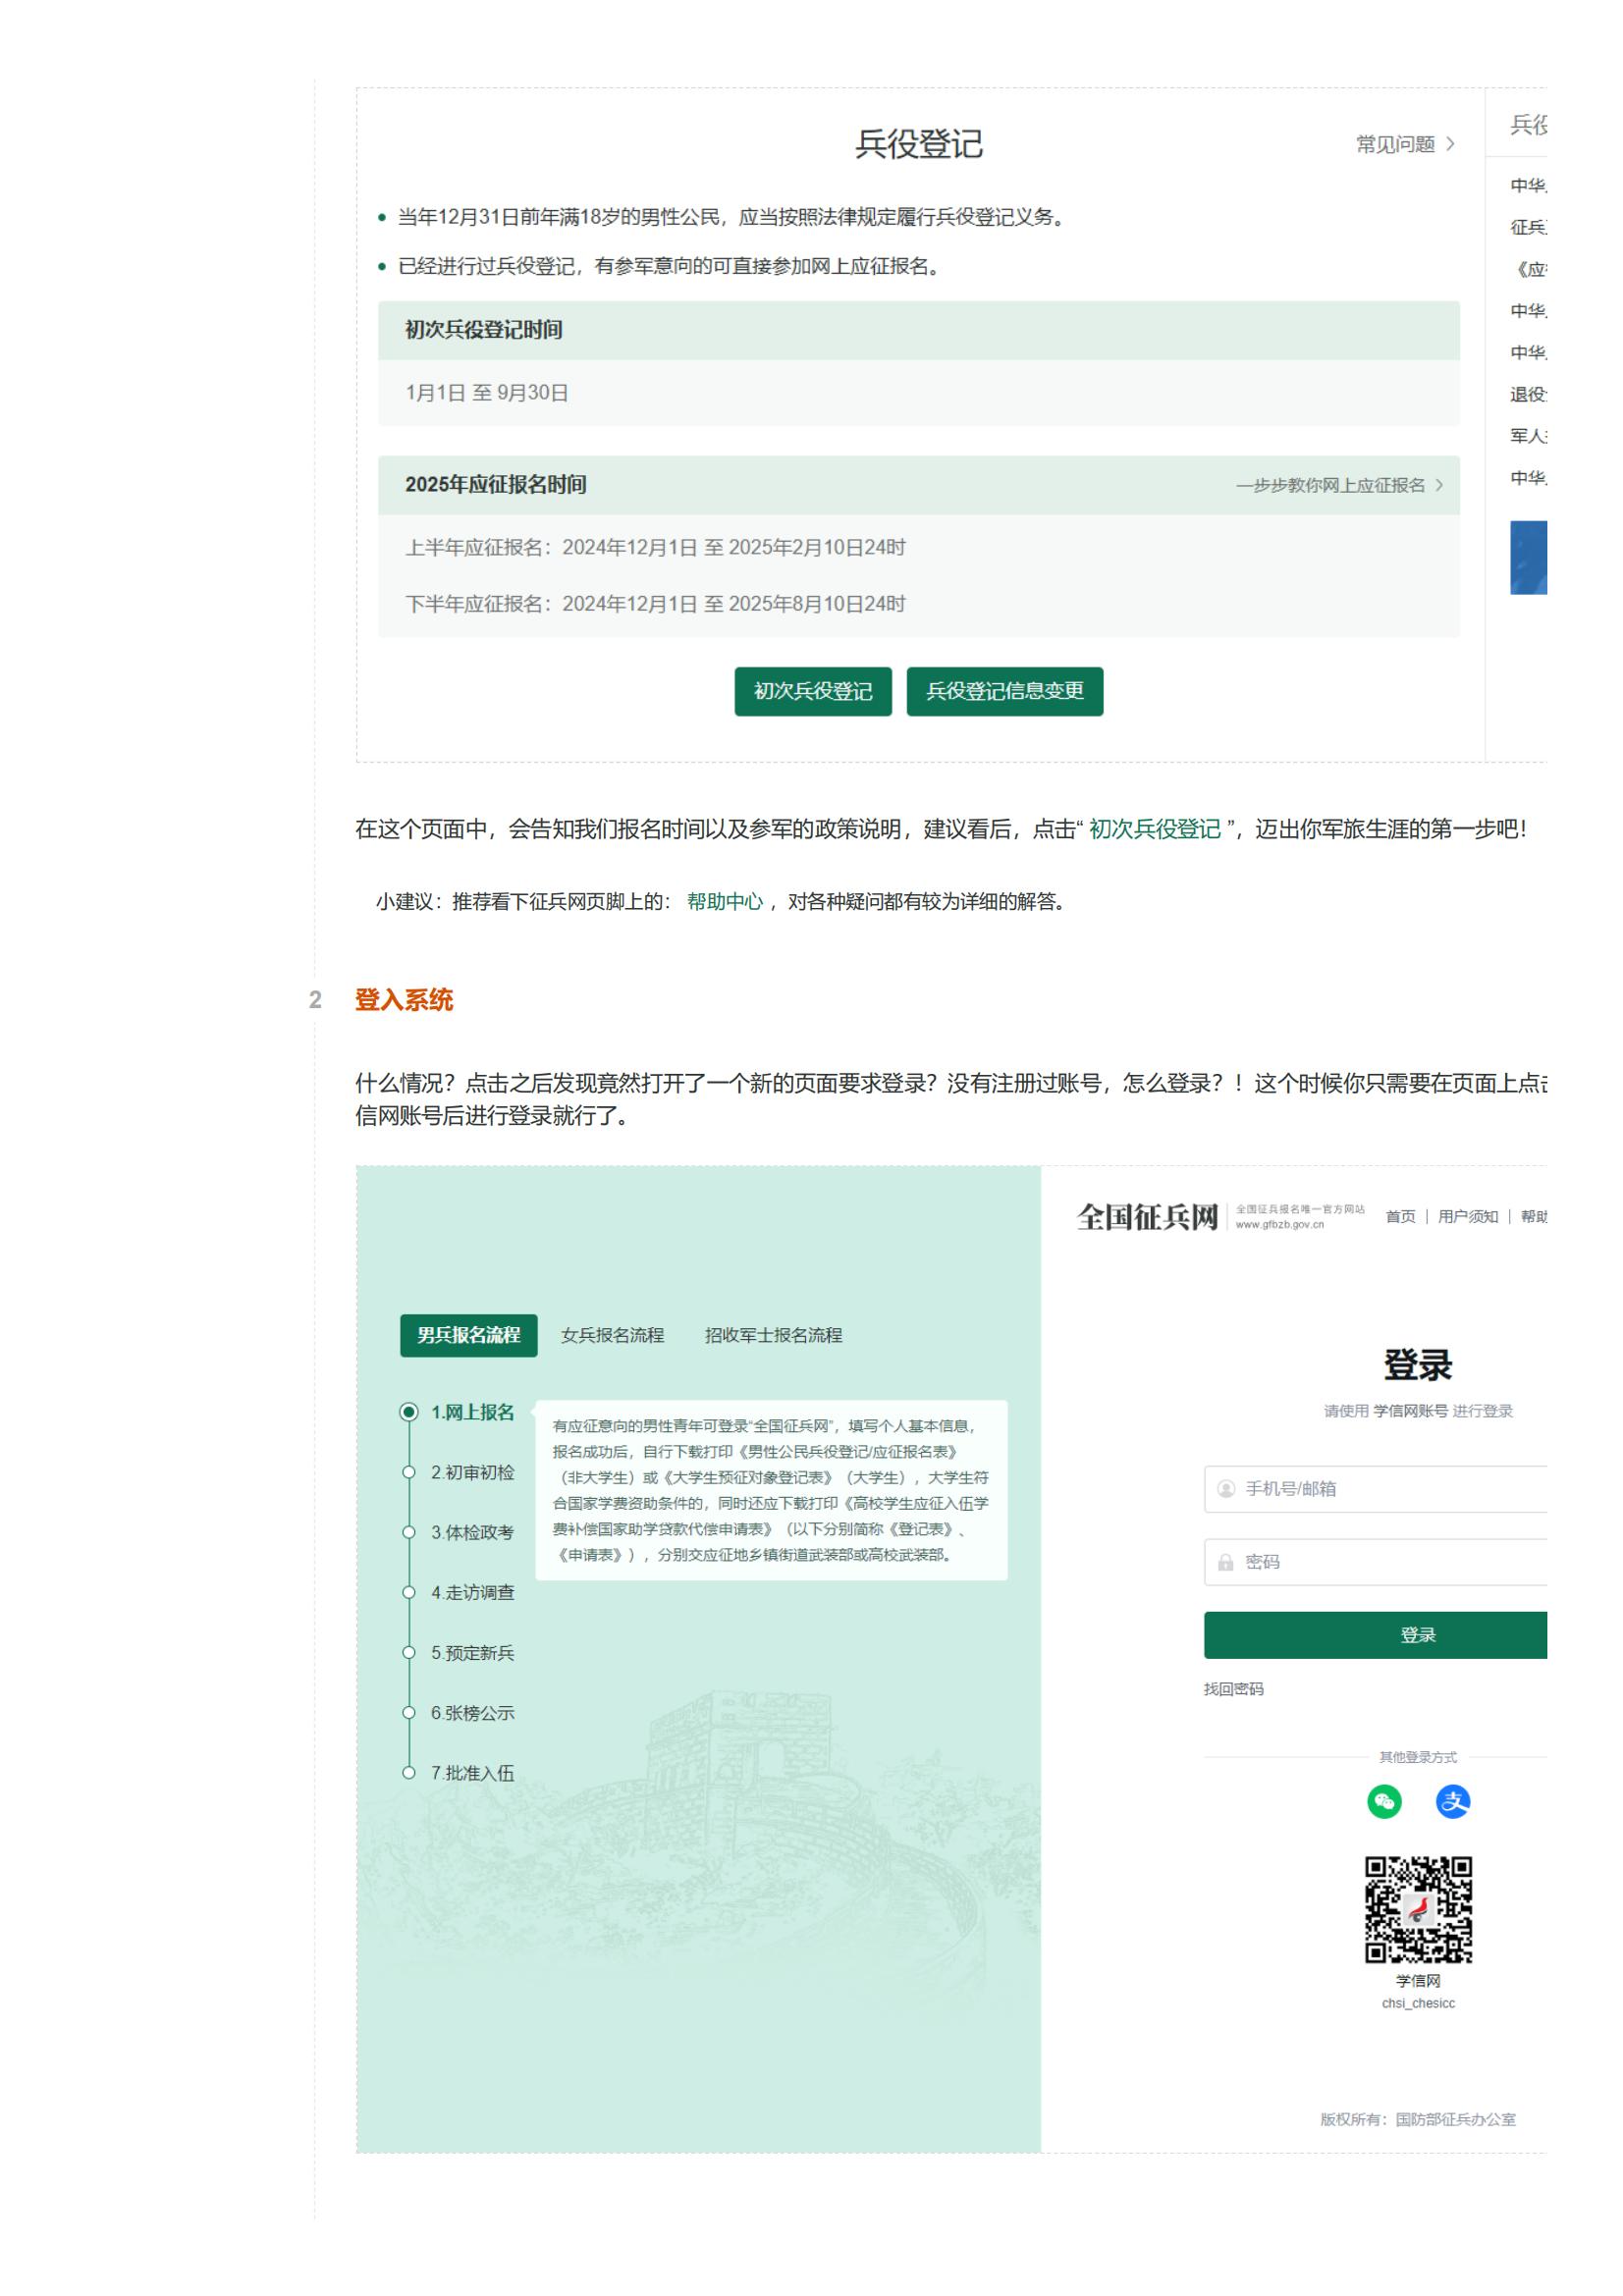Click the Alipay login icon
Viewport: 1623px width, 2296px height.
(x=1452, y=1801)
